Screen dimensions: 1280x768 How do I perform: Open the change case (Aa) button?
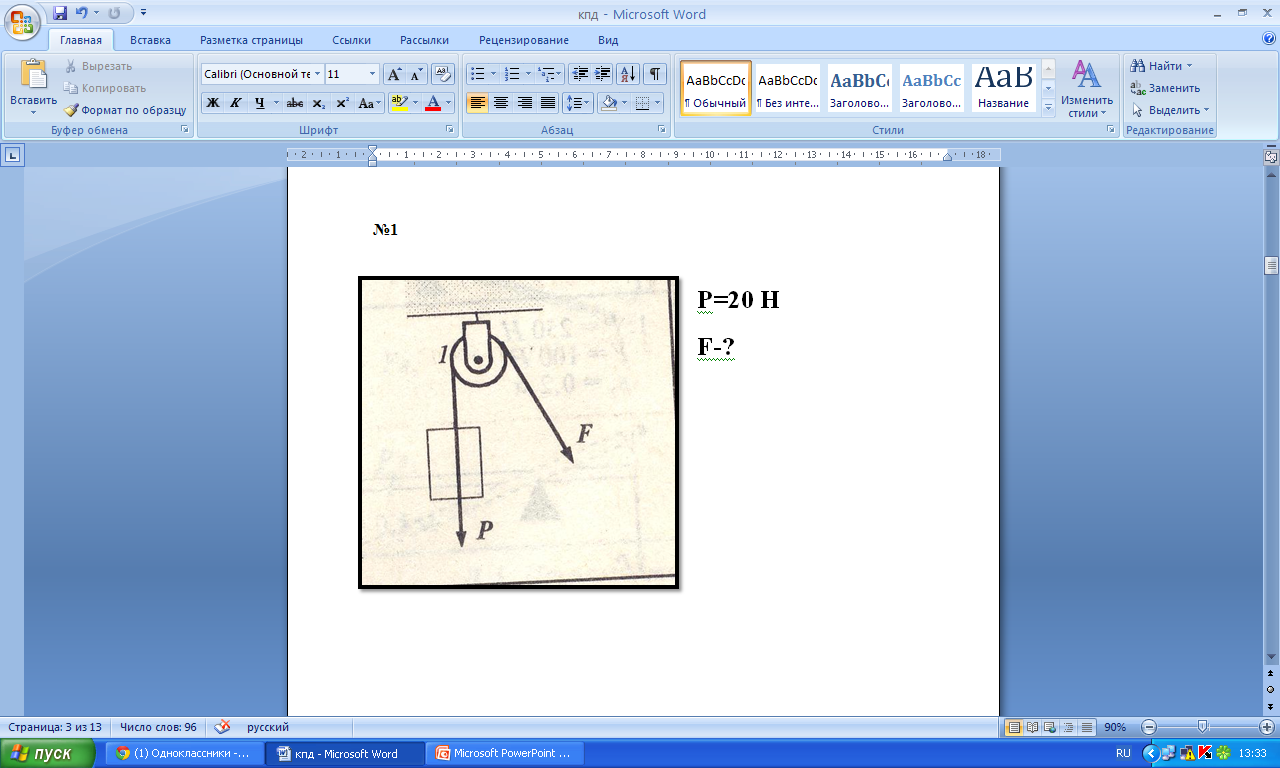point(369,103)
